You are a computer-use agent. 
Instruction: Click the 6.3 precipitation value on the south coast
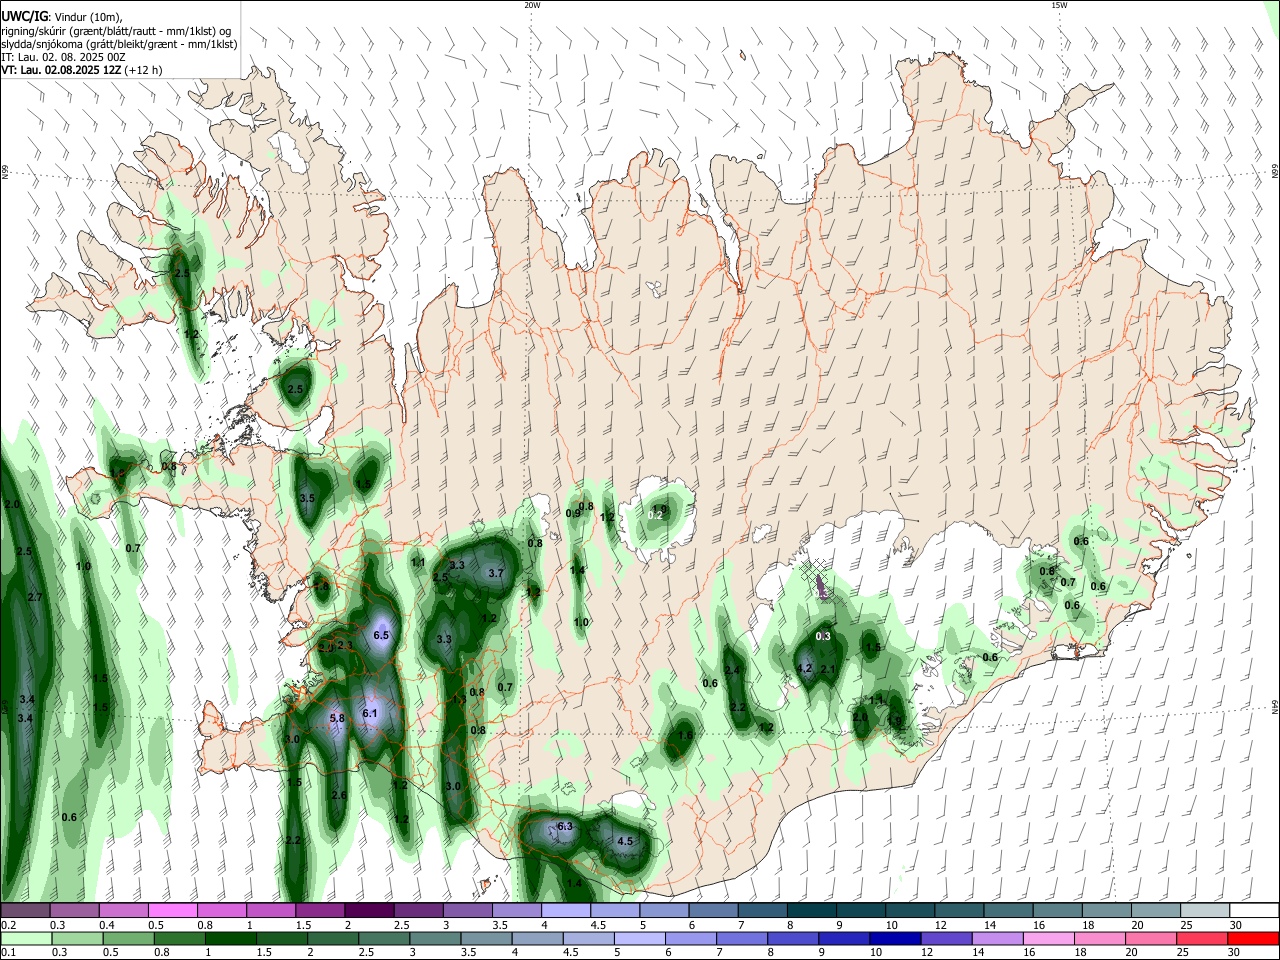(x=565, y=826)
